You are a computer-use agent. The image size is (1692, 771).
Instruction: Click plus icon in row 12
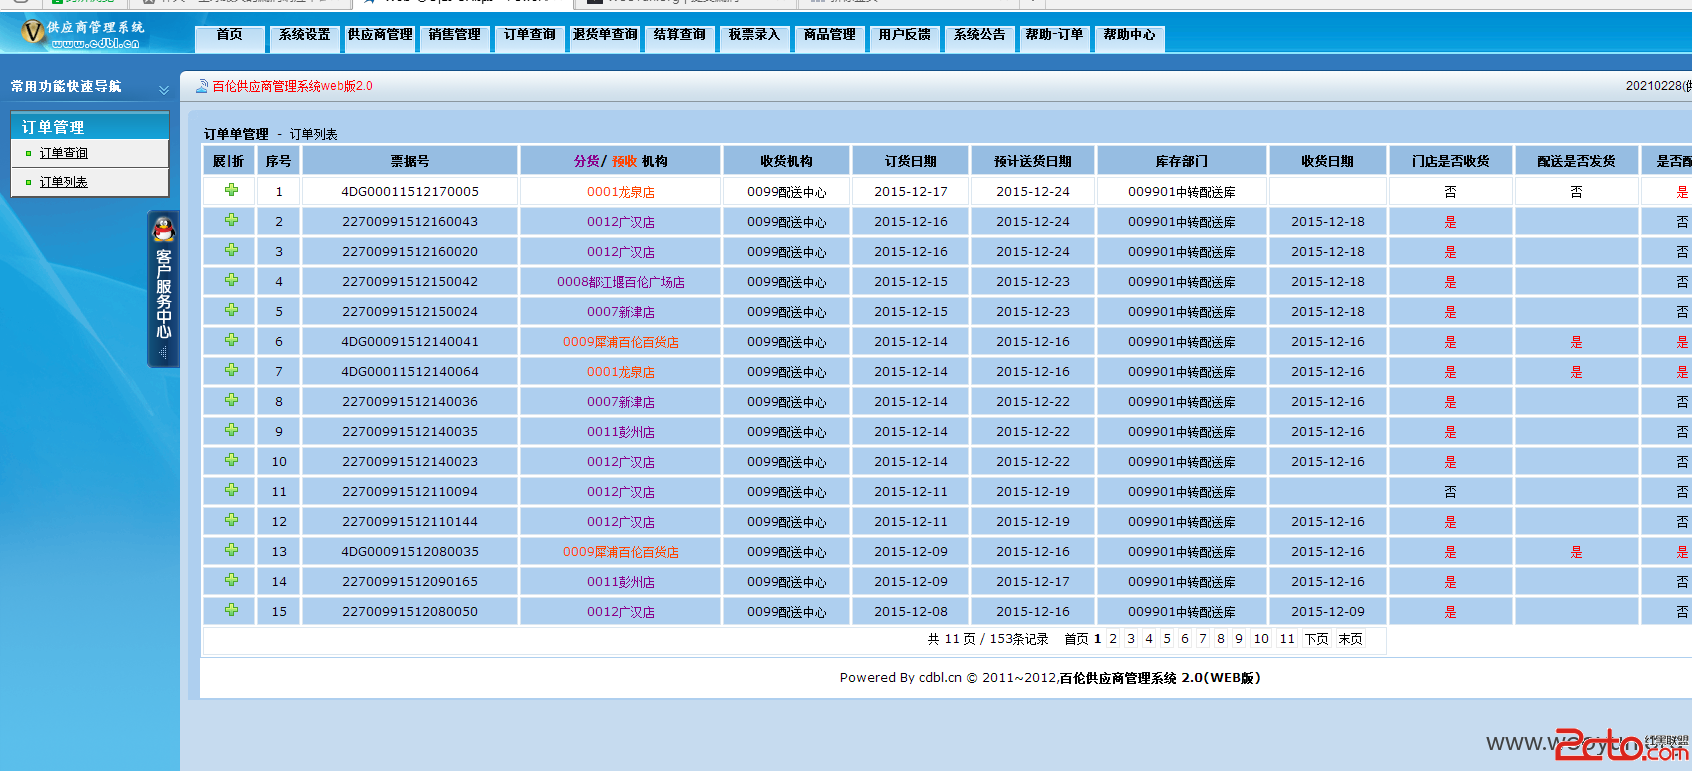pos(231,520)
